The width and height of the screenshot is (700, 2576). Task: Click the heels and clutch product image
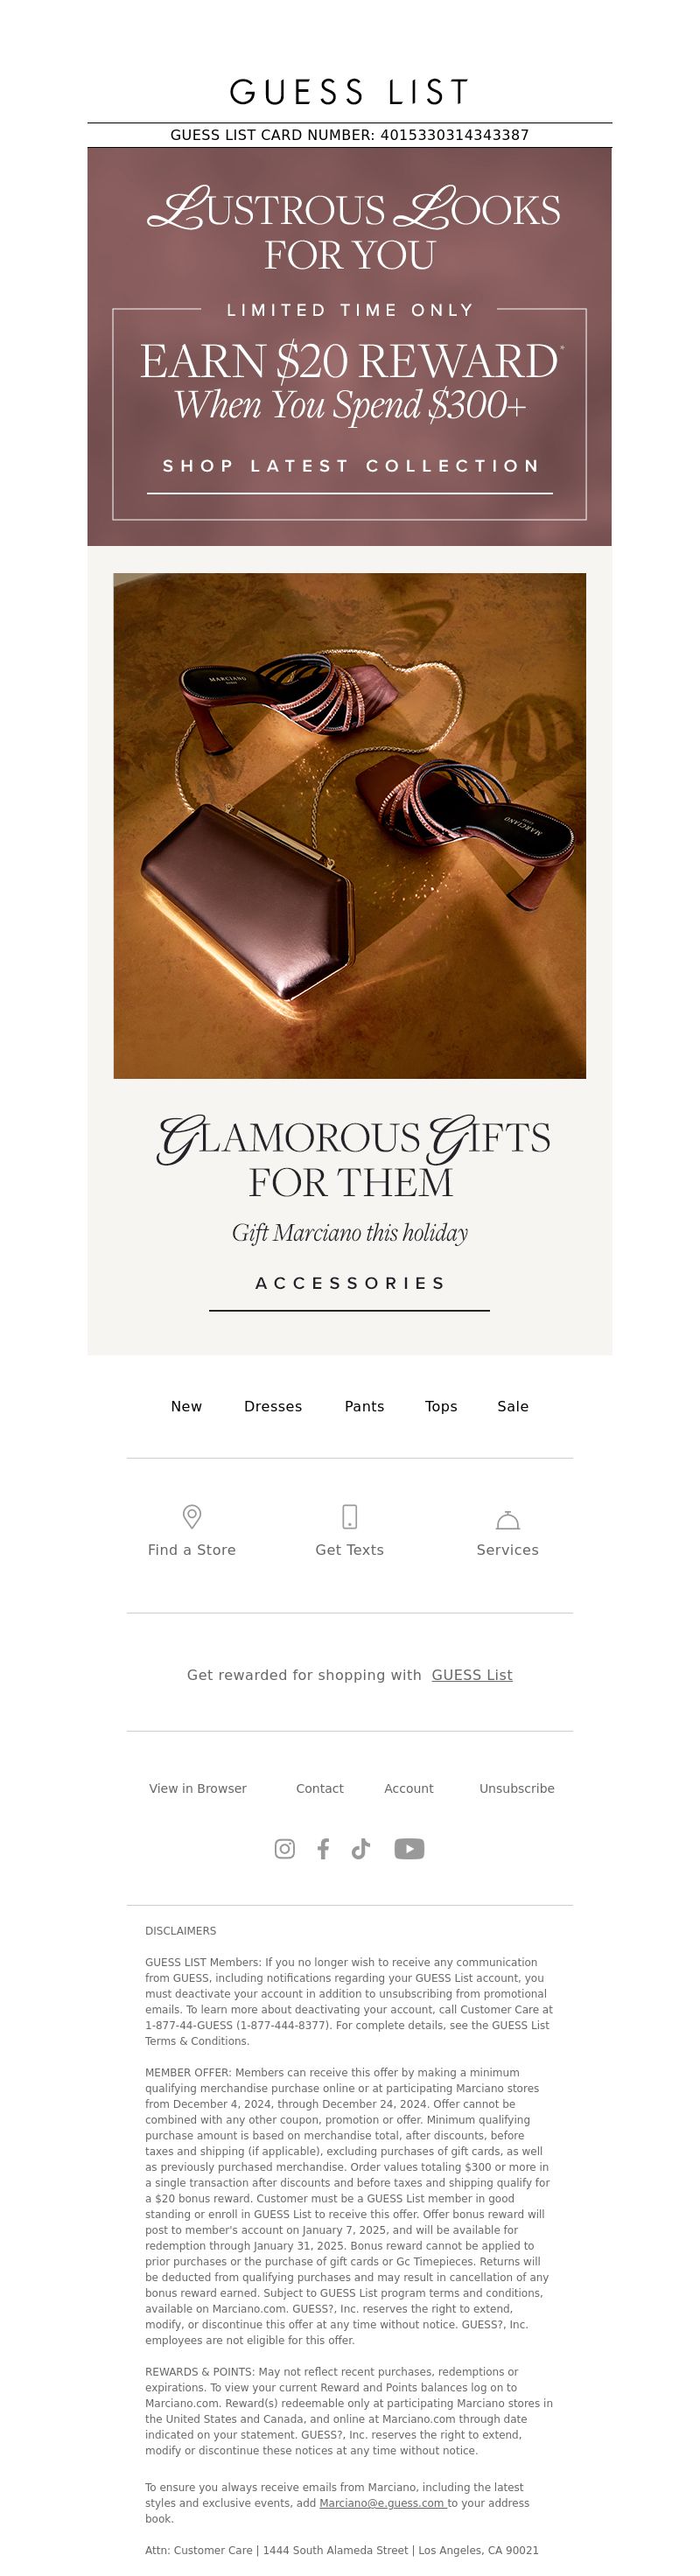pyautogui.click(x=350, y=825)
